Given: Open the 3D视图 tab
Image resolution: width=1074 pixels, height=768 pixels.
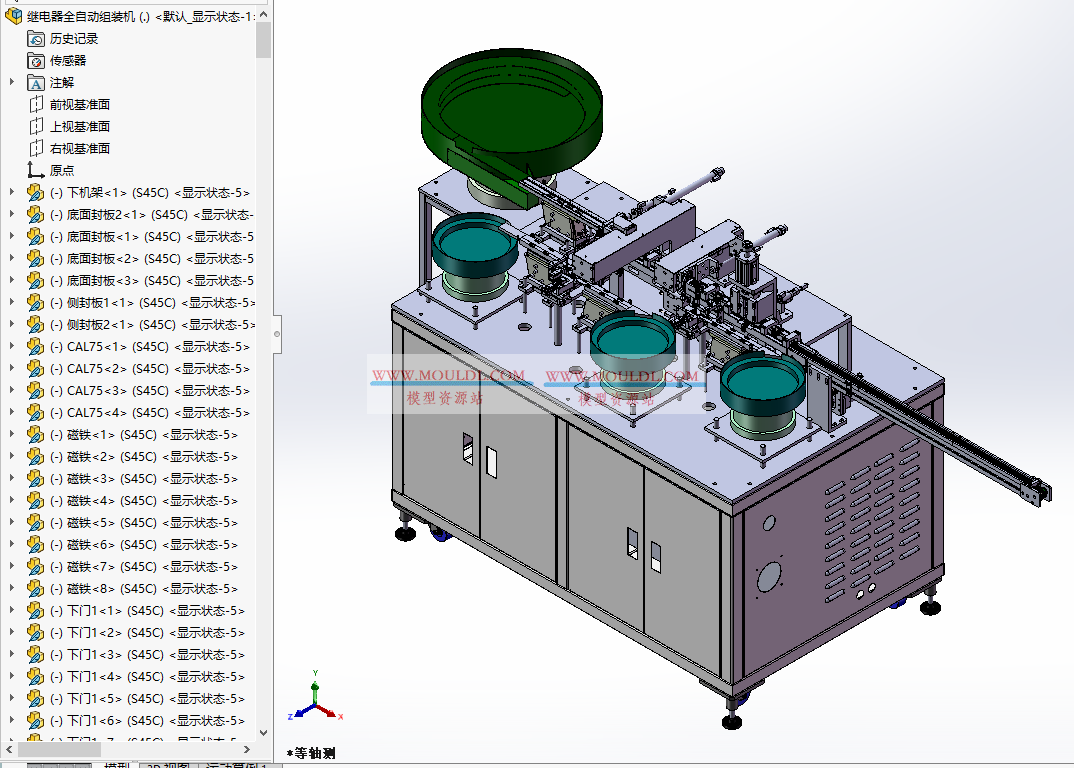Looking at the screenshot, I should [x=162, y=763].
